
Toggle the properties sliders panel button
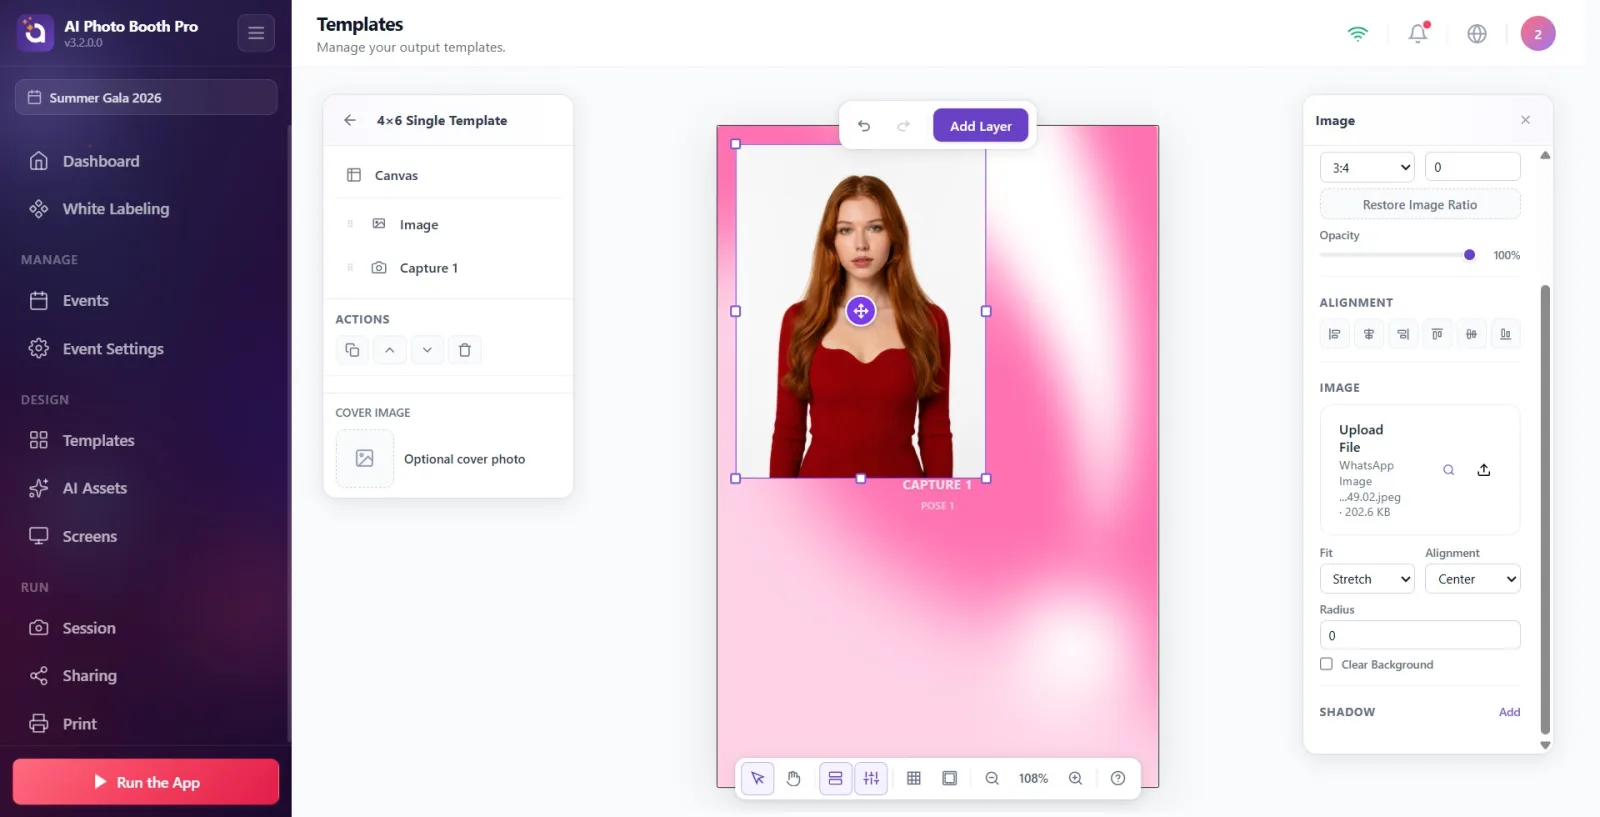[871, 778]
